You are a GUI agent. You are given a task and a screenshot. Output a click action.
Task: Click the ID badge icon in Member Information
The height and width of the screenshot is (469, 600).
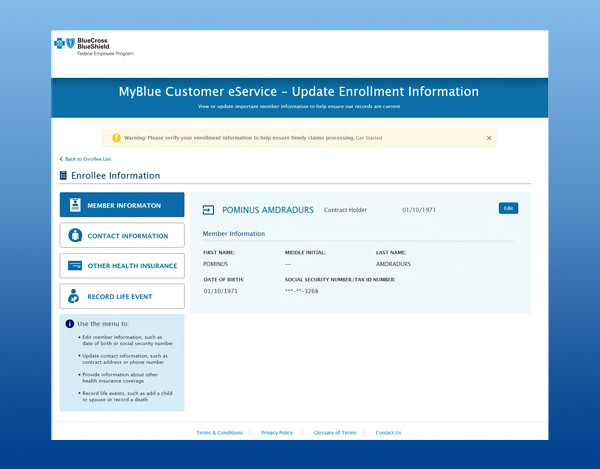tap(75, 205)
